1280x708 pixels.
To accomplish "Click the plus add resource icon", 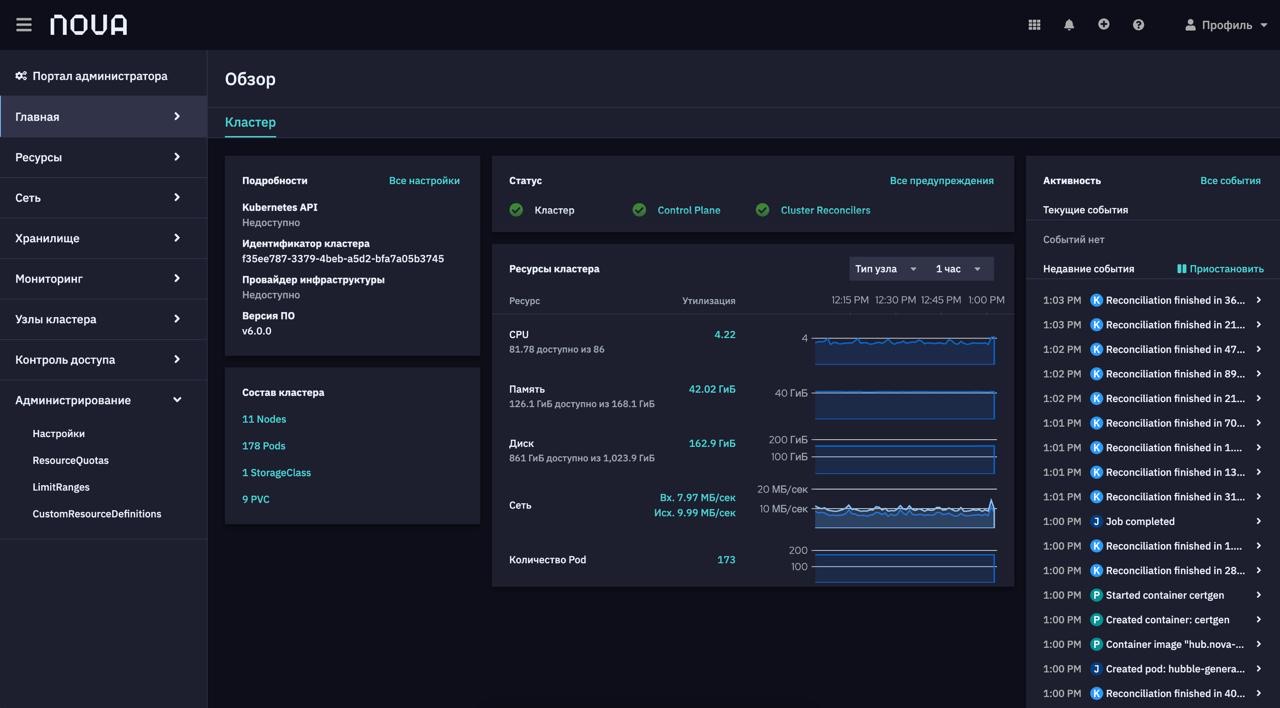I will 1103,25.
